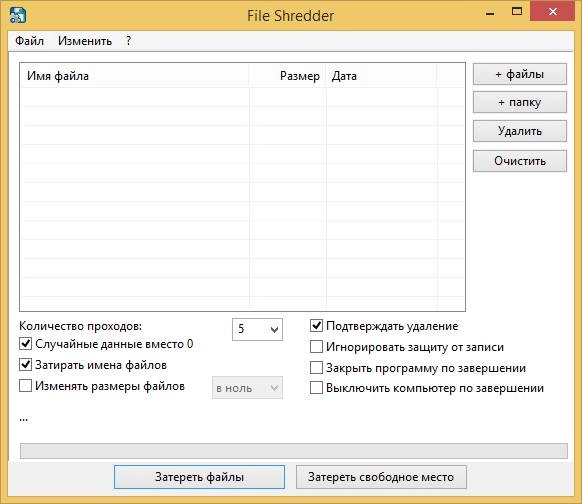Image resolution: width=582 pixels, height=504 pixels.
Task: Open the Изменить menu
Action: [x=85, y=41]
